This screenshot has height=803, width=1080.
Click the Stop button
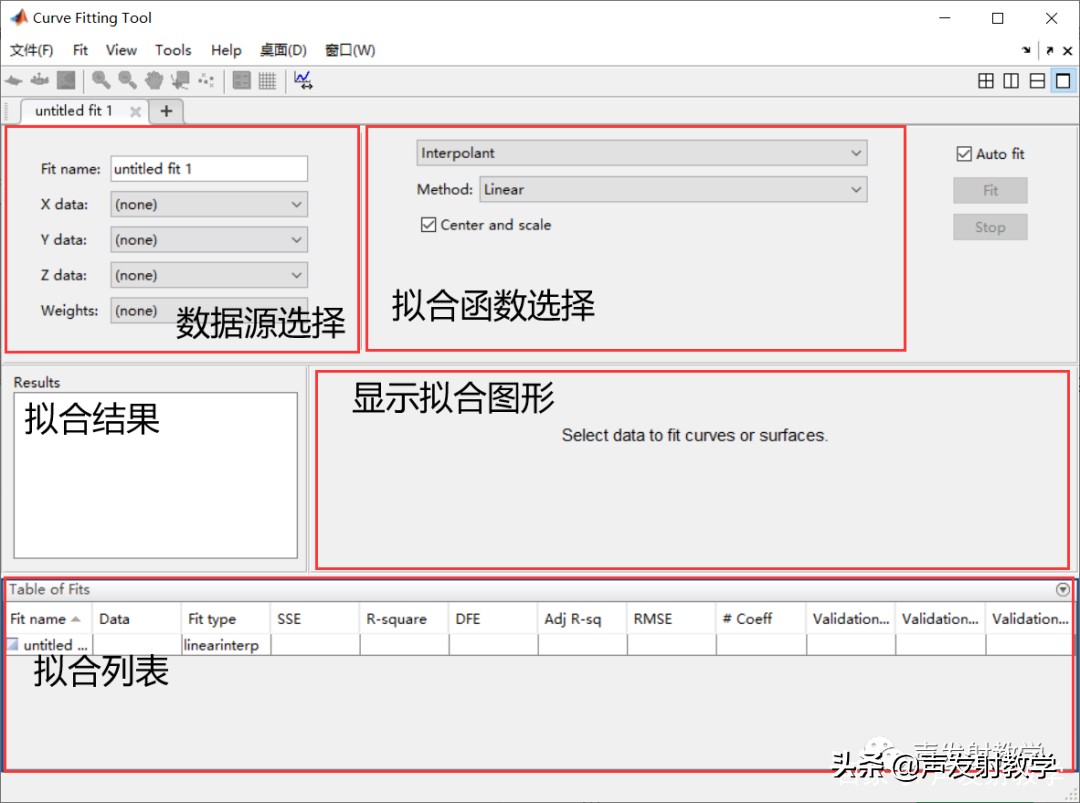[990, 226]
